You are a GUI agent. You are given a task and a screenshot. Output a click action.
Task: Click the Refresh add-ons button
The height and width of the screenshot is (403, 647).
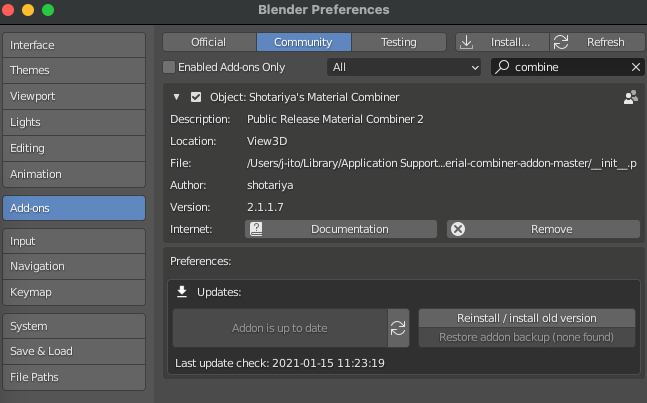(597, 42)
